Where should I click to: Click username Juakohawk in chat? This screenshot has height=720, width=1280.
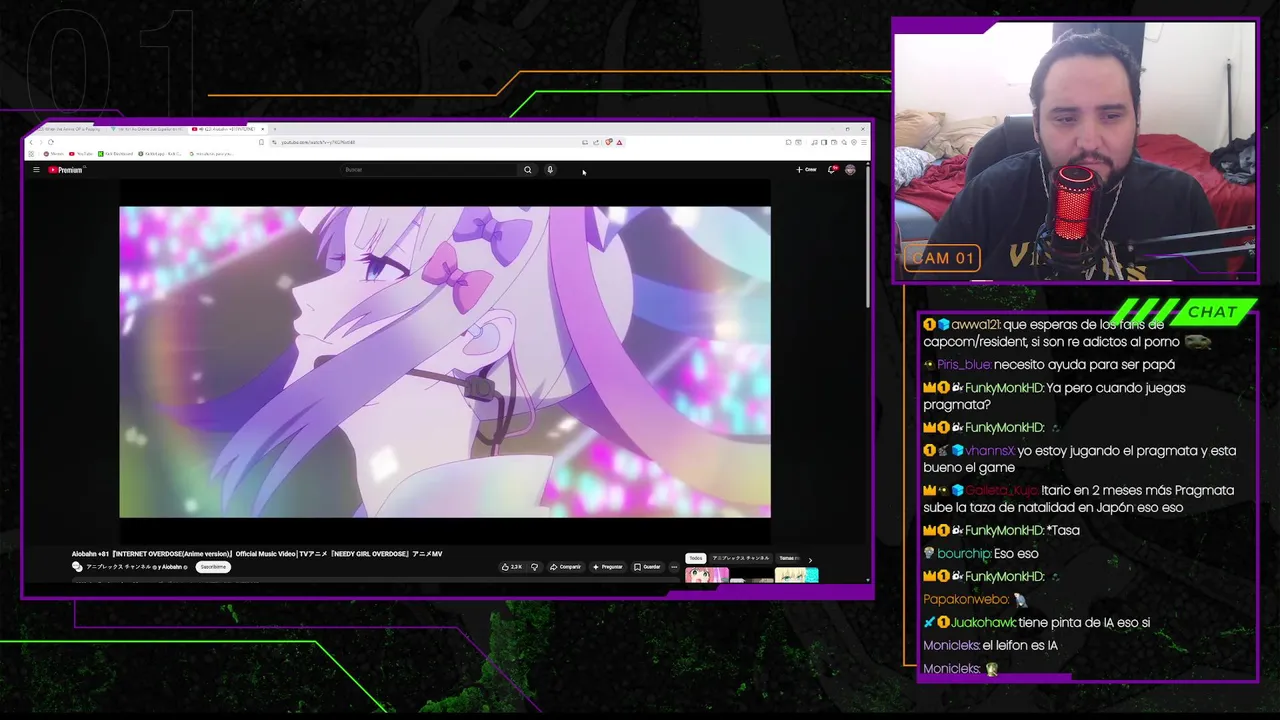tap(982, 623)
